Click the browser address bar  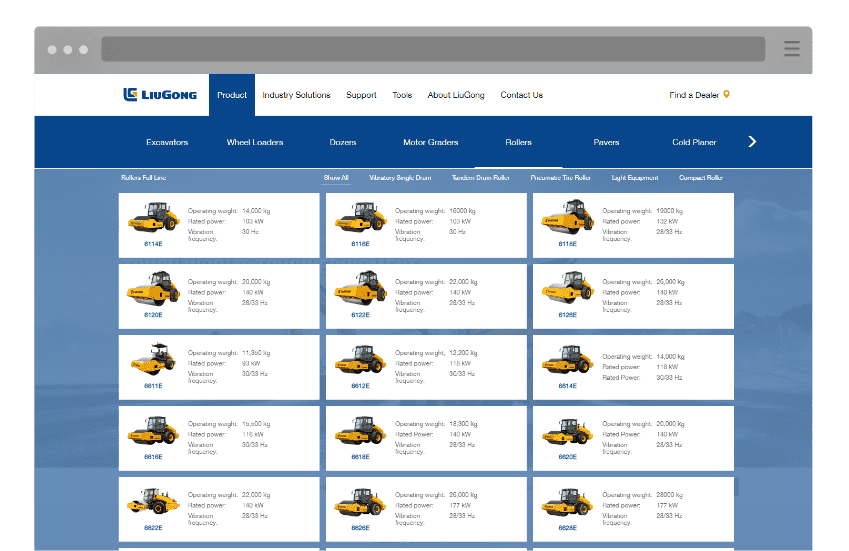[x=433, y=49]
